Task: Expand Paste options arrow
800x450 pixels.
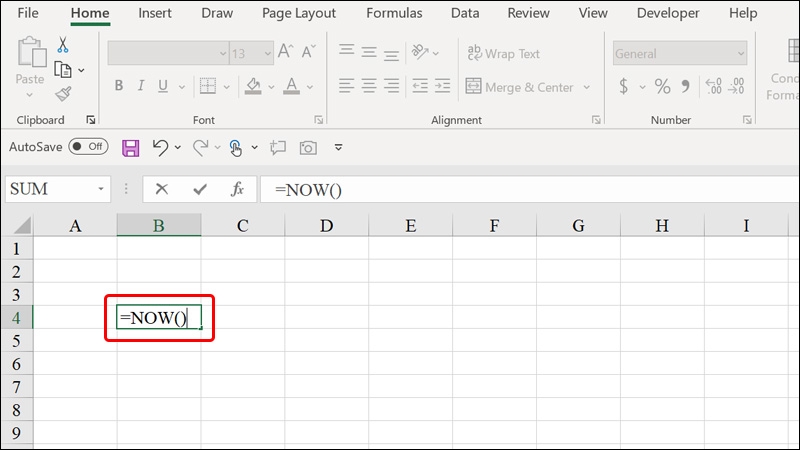Action: (x=29, y=95)
